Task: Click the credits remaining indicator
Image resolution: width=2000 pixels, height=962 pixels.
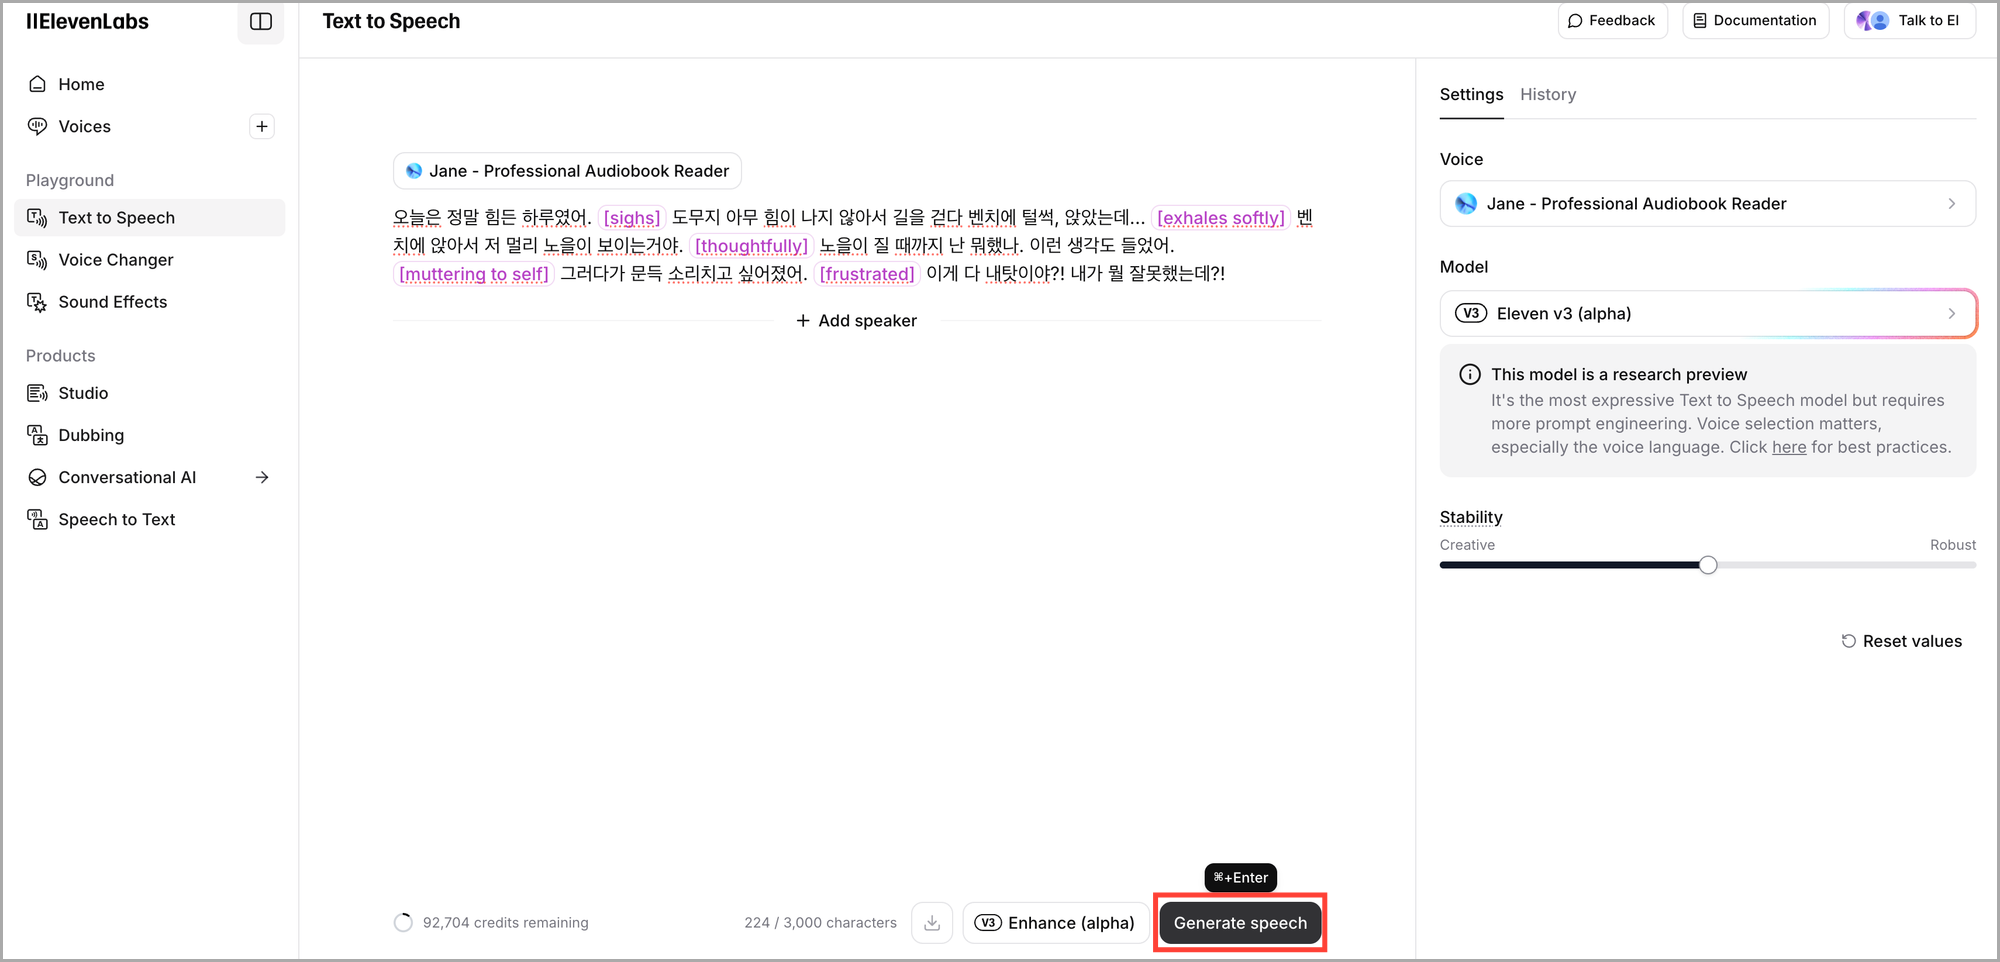Action: [x=491, y=923]
